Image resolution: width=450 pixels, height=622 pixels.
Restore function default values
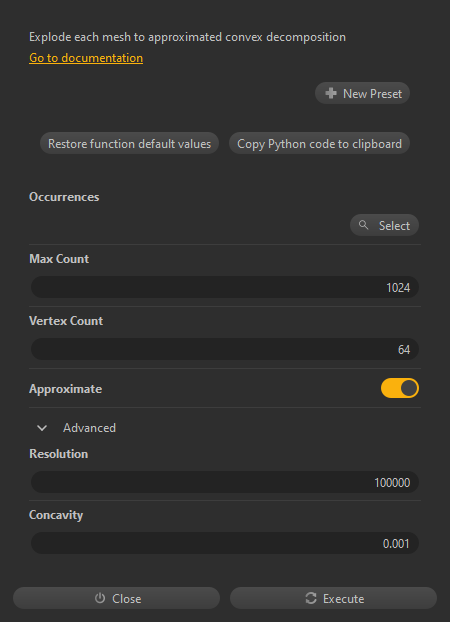pyautogui.click(x=129, y=143)
